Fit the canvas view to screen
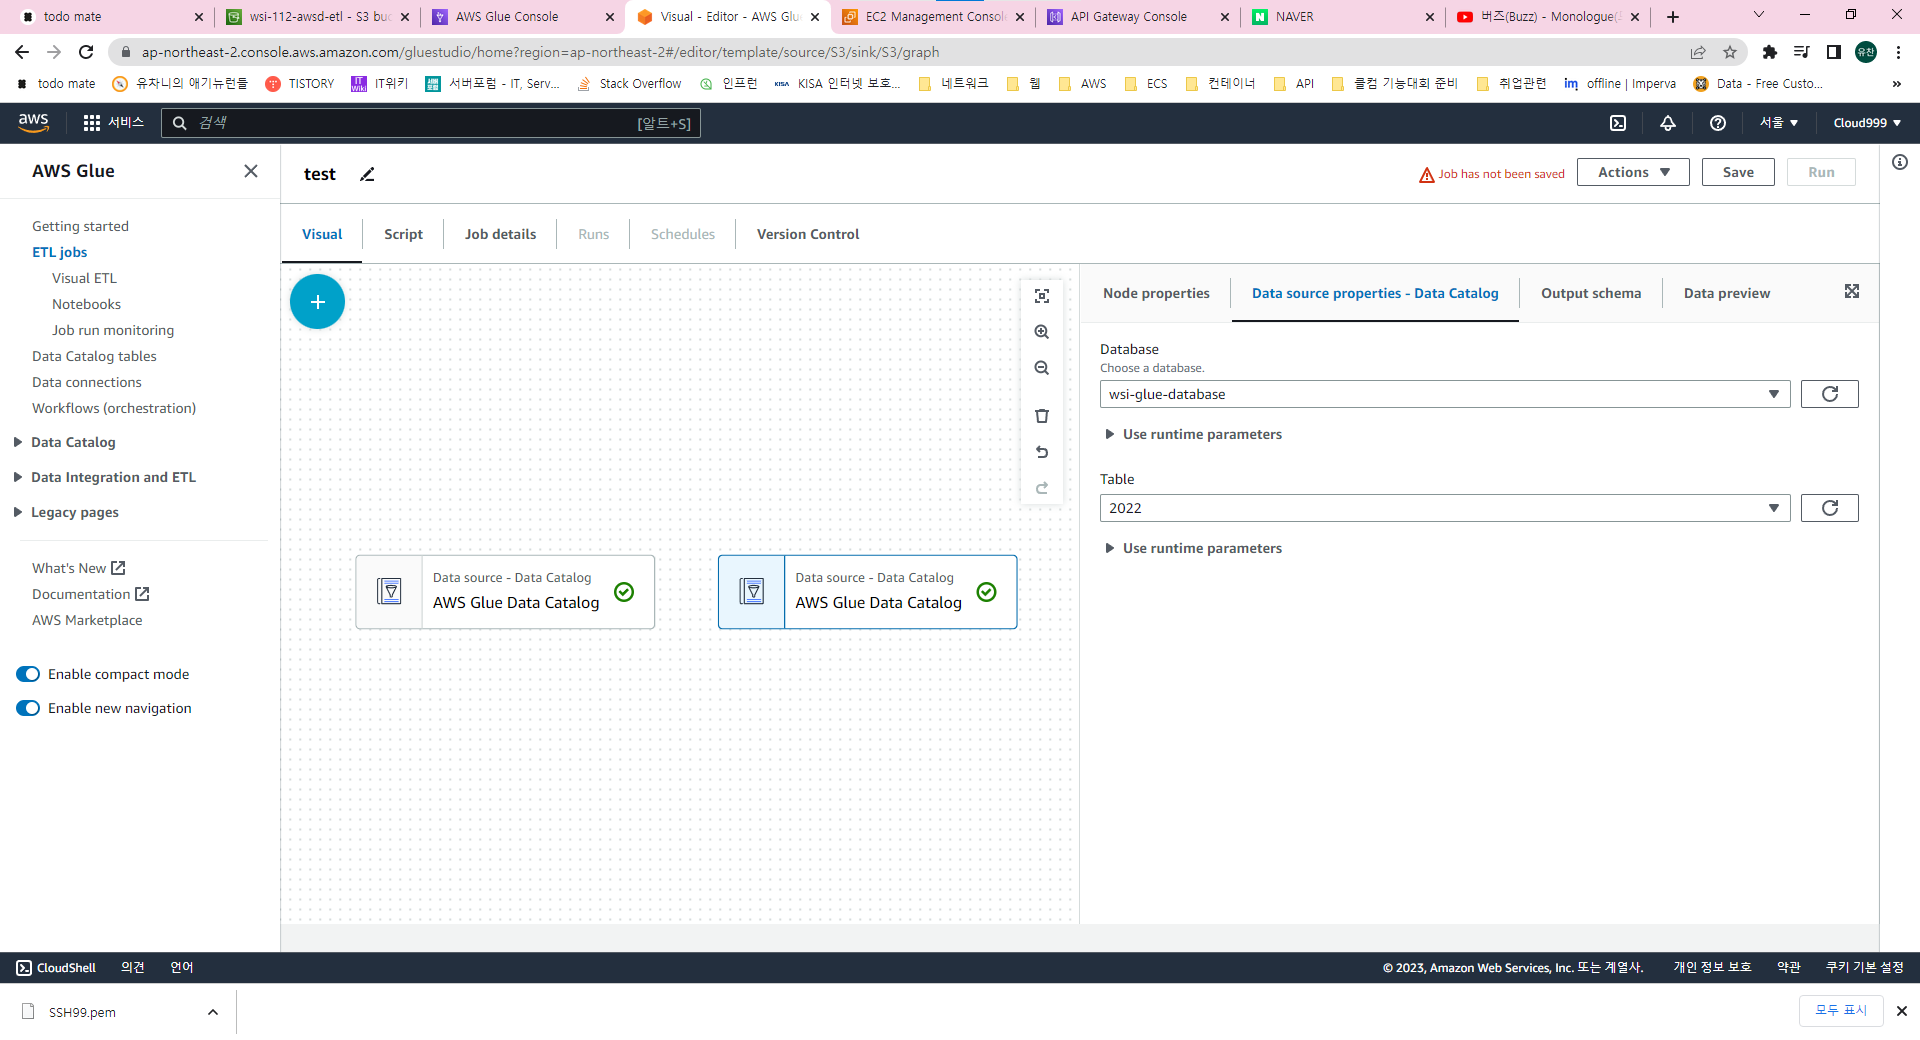1920x1040 pixels. pyautogui.click(x=1042, y=296)
